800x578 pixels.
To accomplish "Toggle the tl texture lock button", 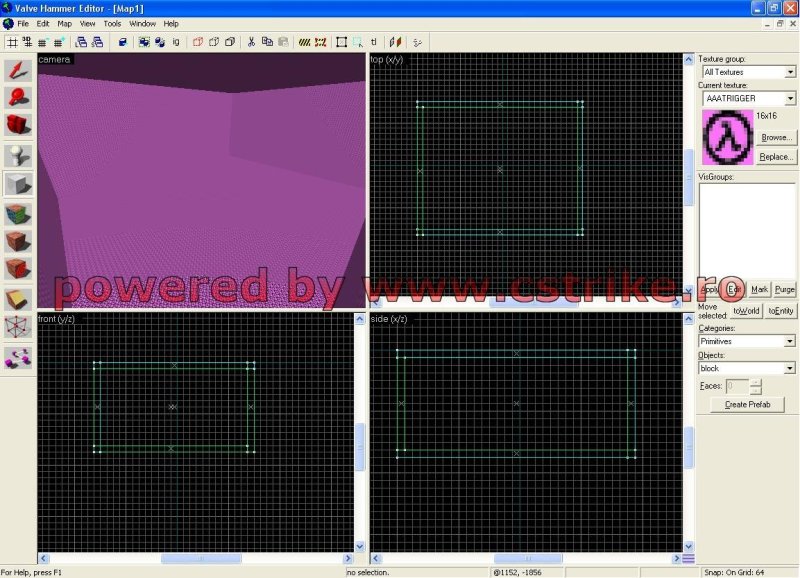I will [x=374, y=42].
